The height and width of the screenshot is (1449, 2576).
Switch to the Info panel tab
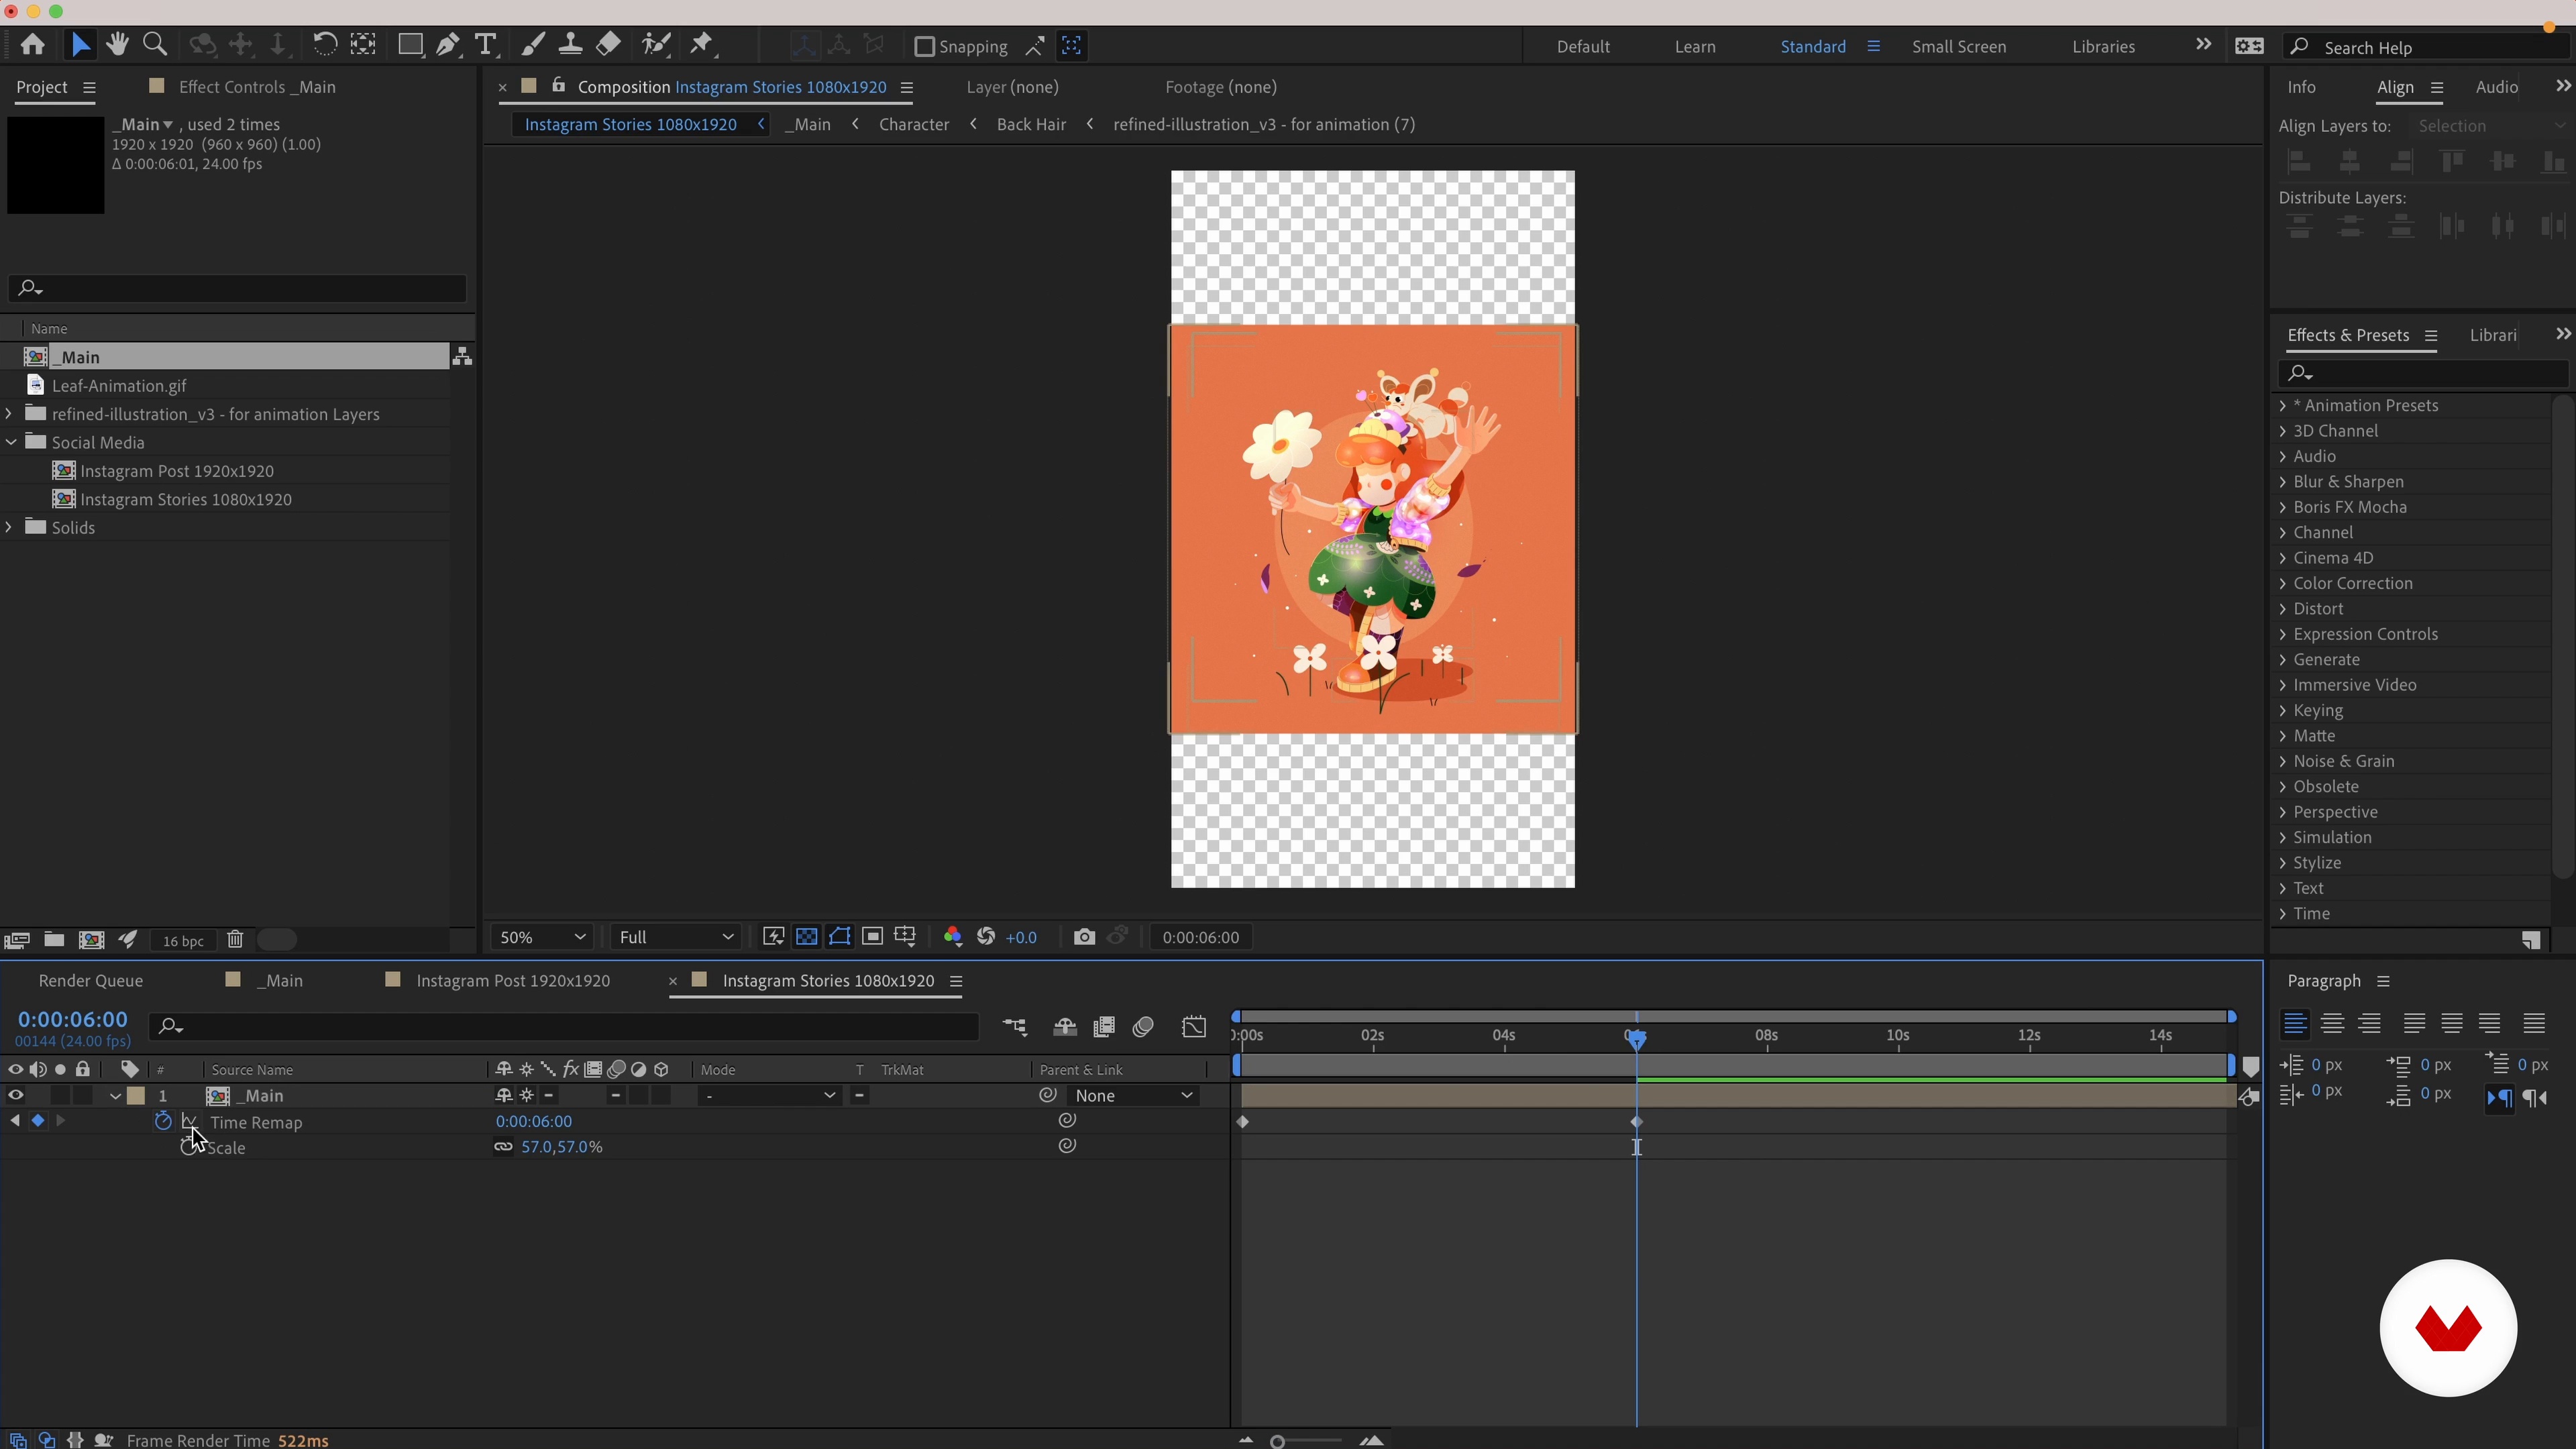(x=2301, y=87)
